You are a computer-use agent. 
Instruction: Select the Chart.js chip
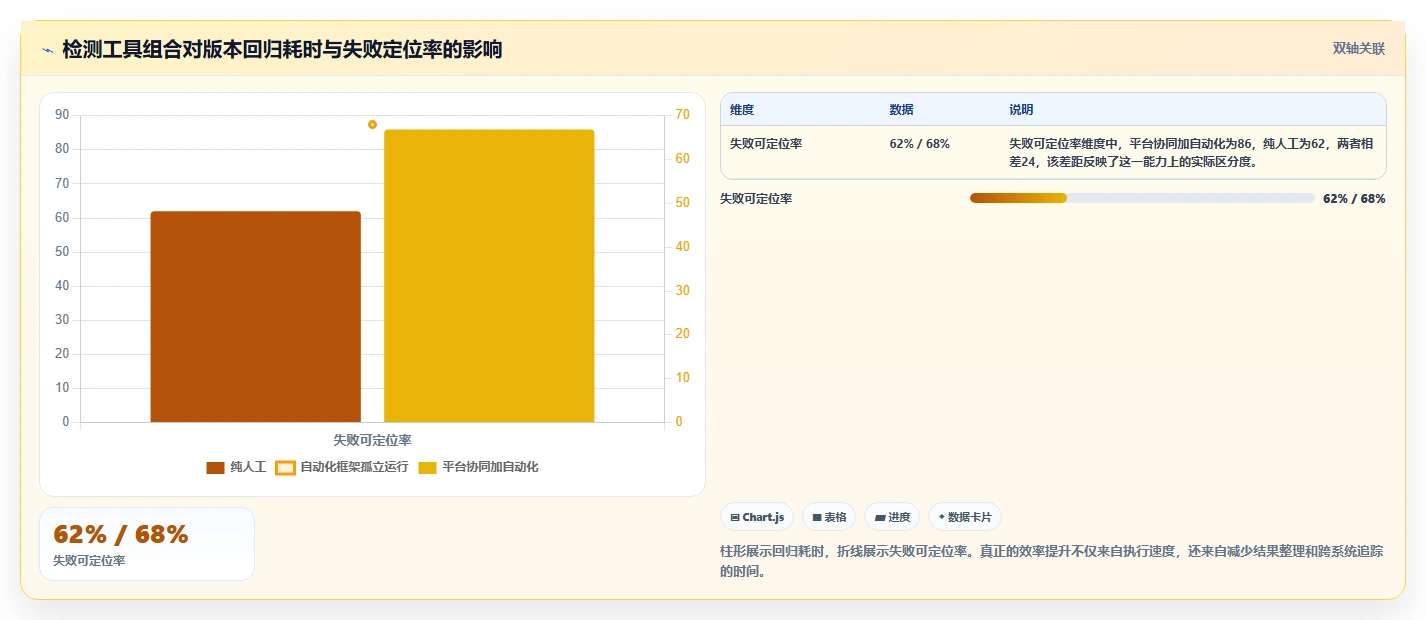tap(757, 517)
